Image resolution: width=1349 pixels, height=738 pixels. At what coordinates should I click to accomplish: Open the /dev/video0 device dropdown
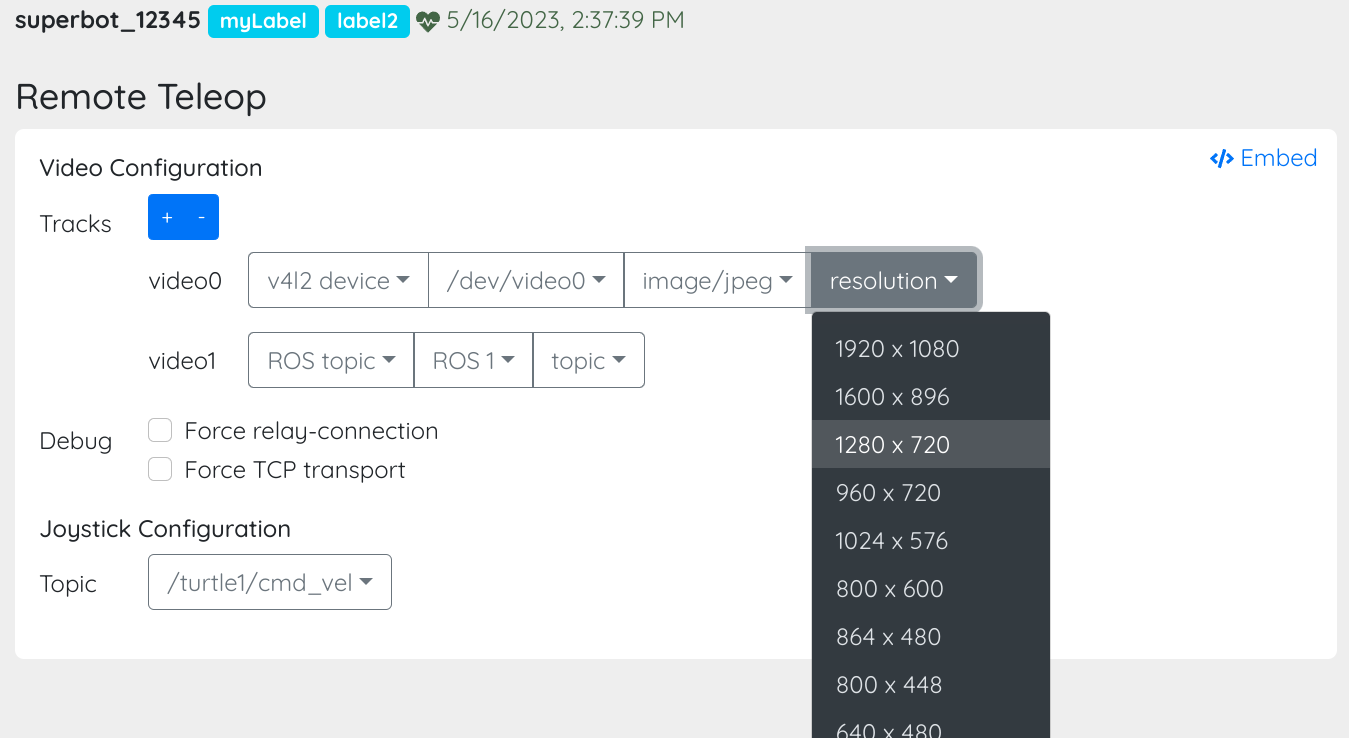tap(526, 280)
